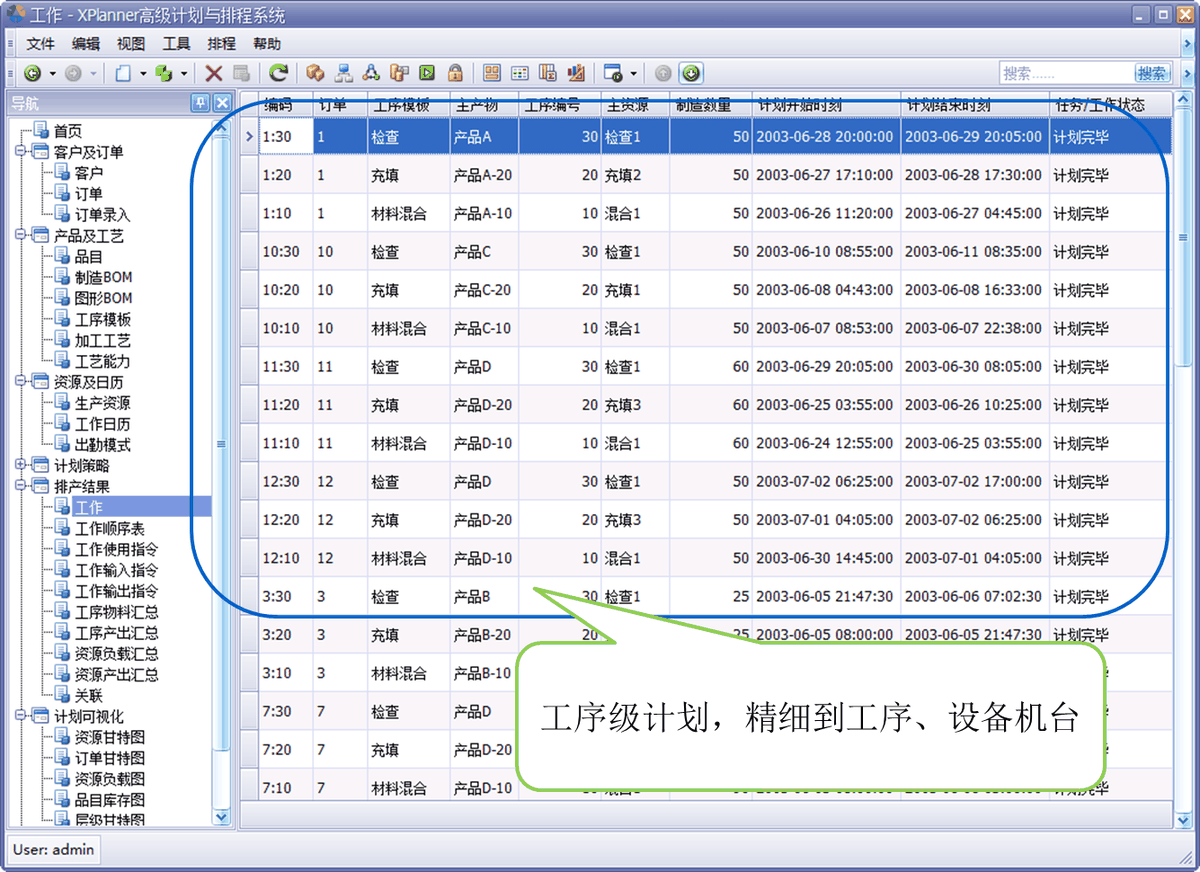Click the greyed Forward navigation arrow
This screenshot has width=1200, height=872.
tap(73, 73)
